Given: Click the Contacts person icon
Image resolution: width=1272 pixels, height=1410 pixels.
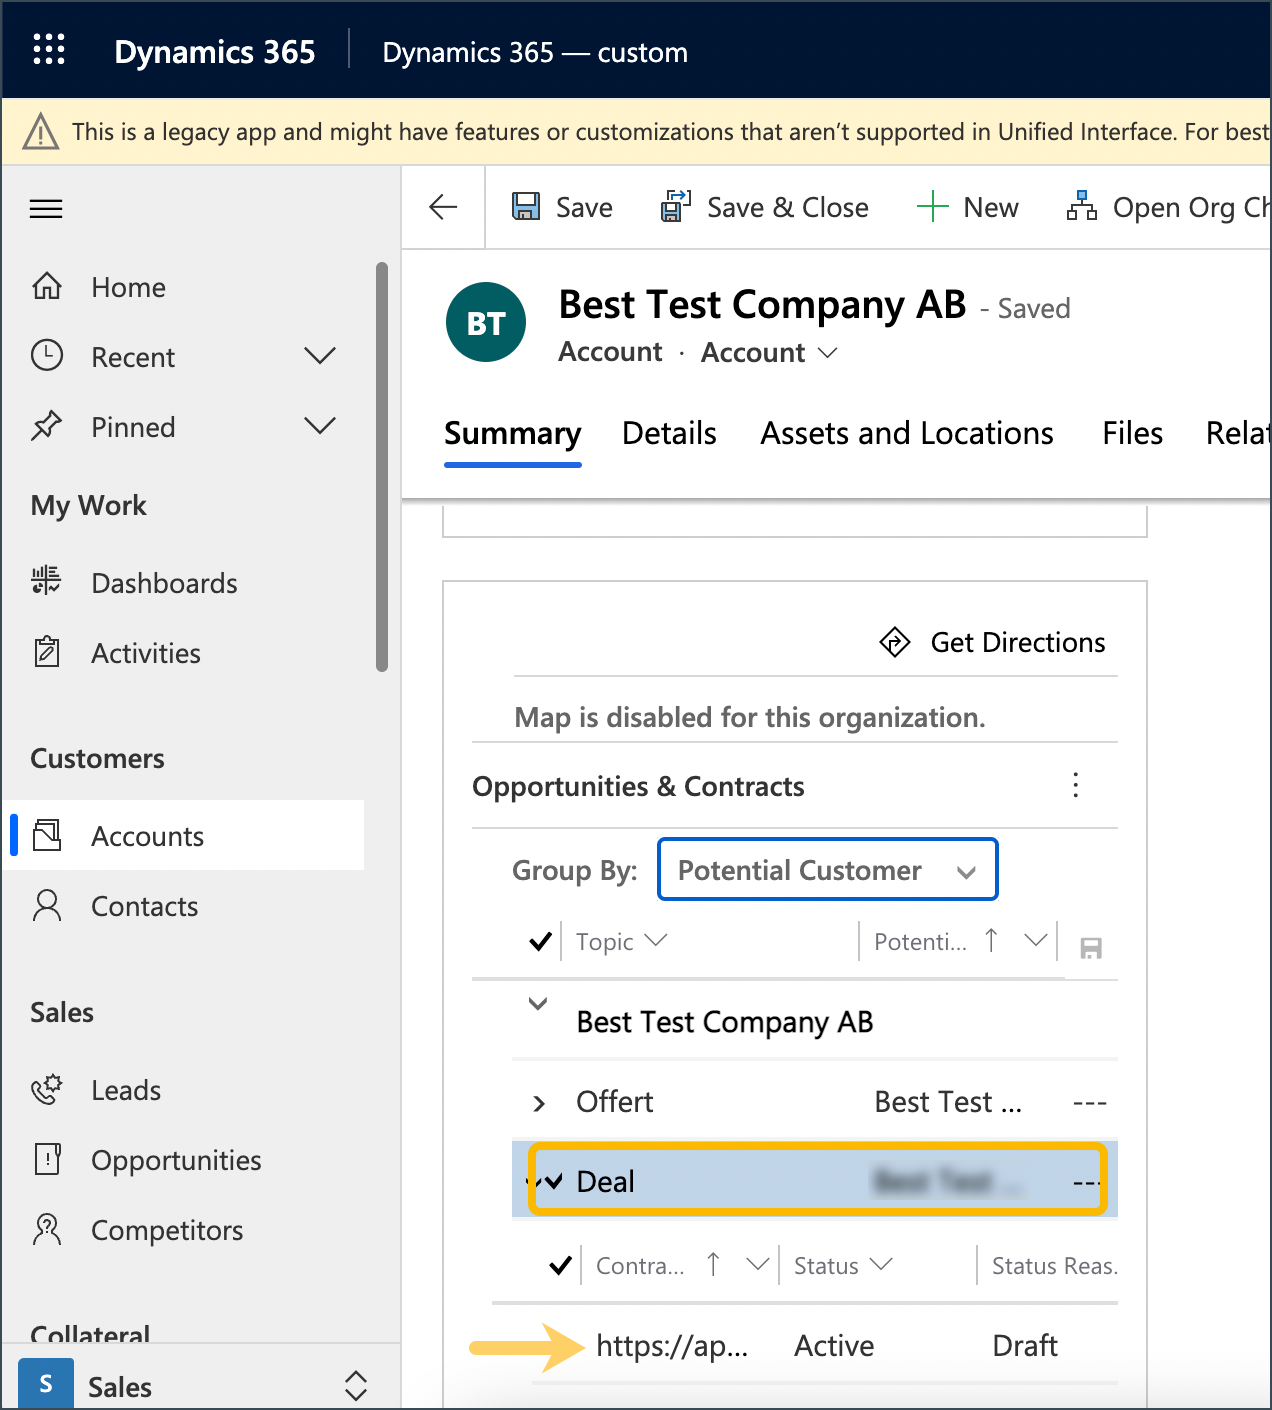Looking at the screenshot, I should [47, 905].
